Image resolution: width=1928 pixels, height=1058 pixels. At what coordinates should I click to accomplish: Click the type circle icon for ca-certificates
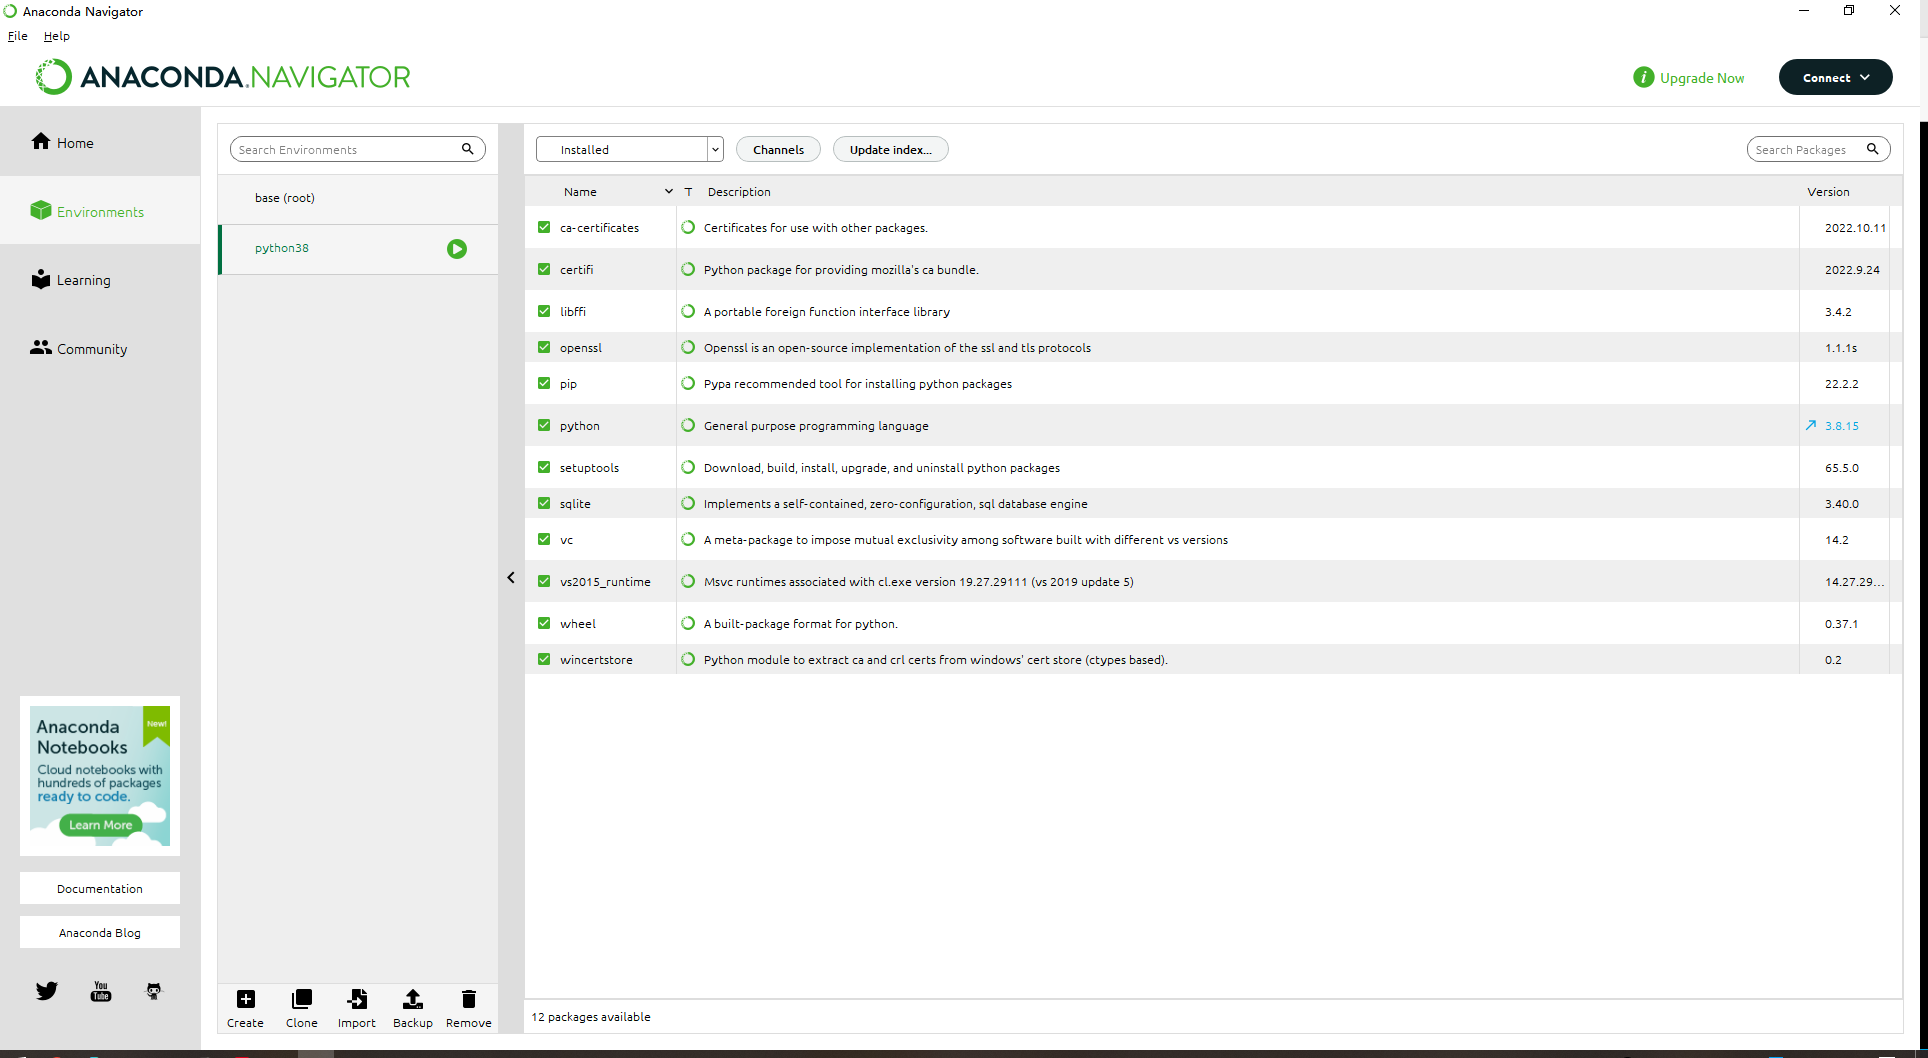pyautogui.click(x=688, y=227)
